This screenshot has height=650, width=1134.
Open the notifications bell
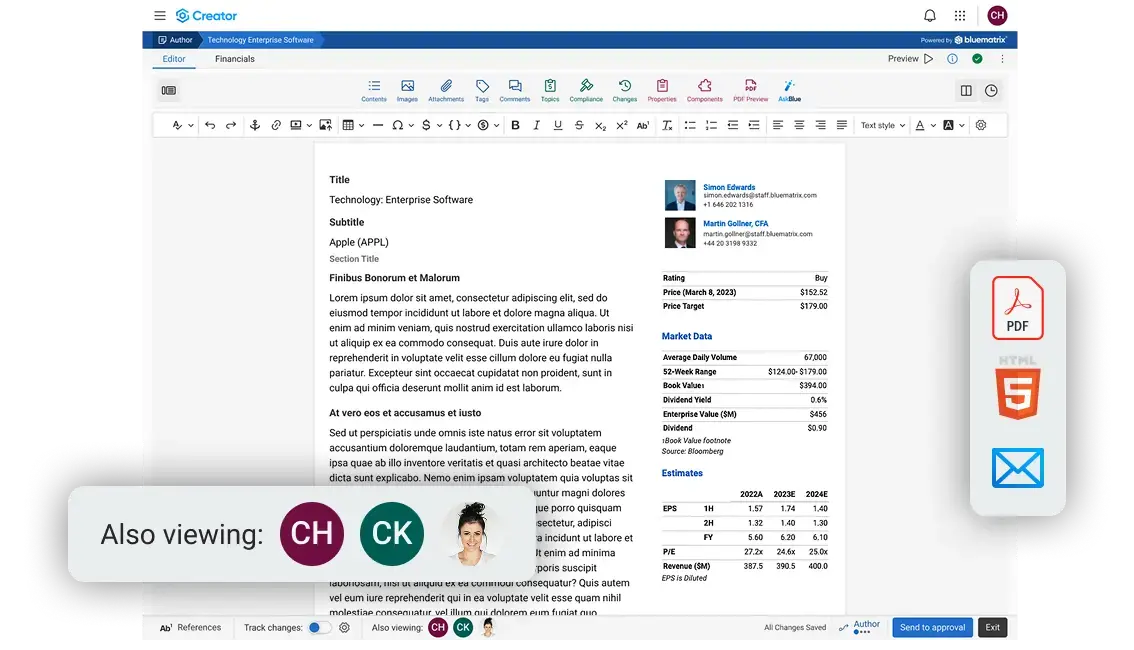929,15
